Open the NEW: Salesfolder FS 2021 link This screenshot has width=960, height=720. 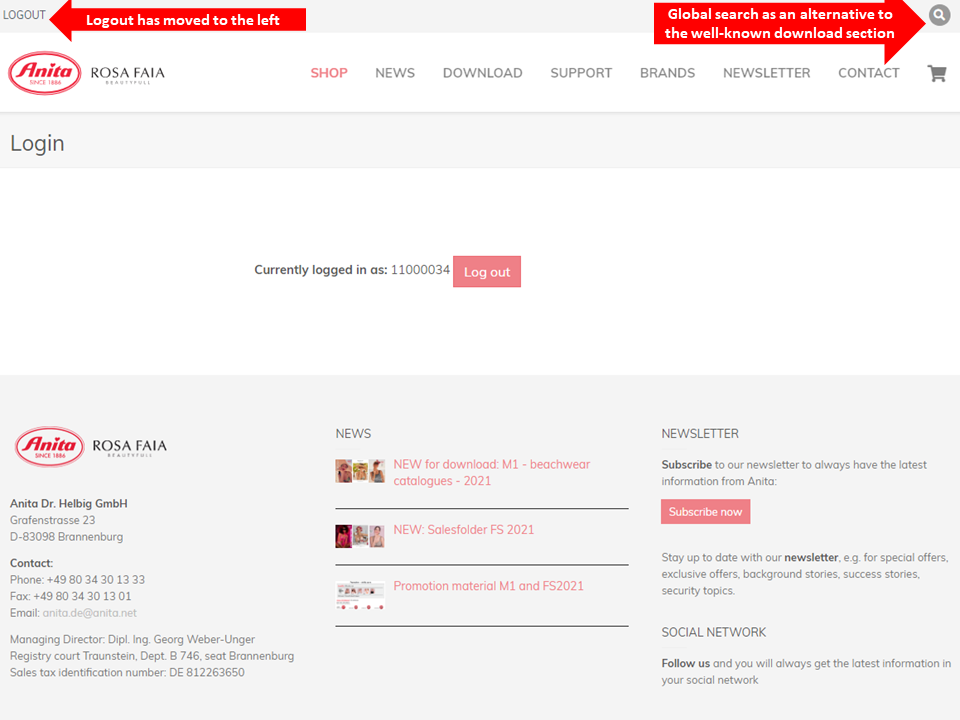(463, 530)
